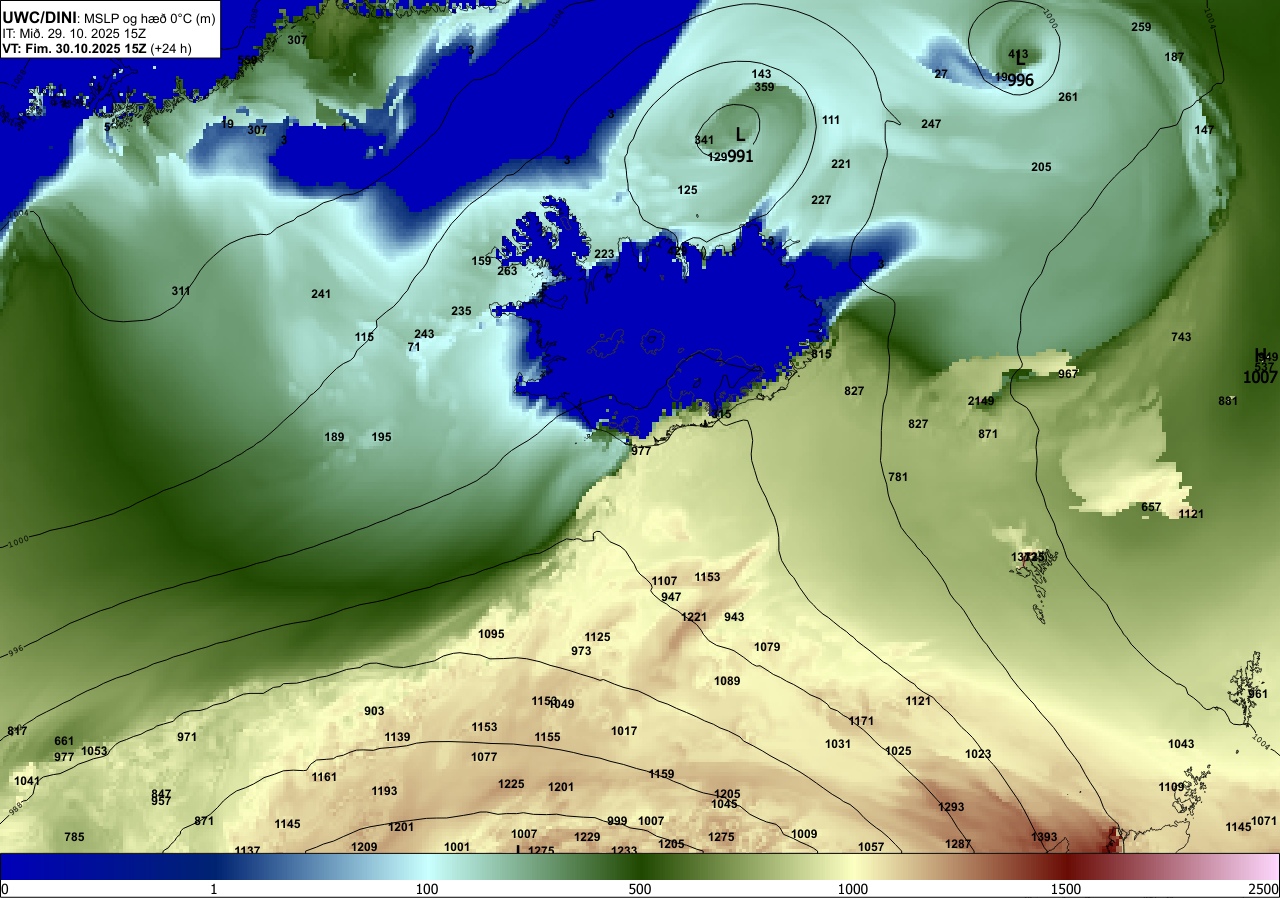The height and width of the screenshot is (898, 1280).
Task: Select the height value 1095
Action: [x=491, y=634]
